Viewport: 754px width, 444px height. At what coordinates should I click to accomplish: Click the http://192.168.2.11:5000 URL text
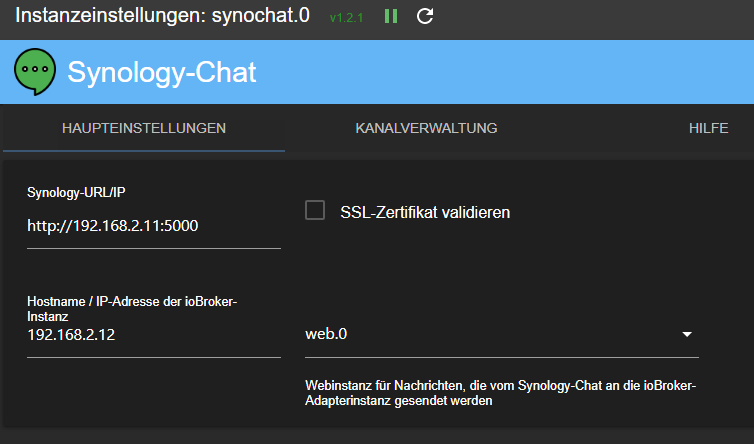(x=113, y=226)
